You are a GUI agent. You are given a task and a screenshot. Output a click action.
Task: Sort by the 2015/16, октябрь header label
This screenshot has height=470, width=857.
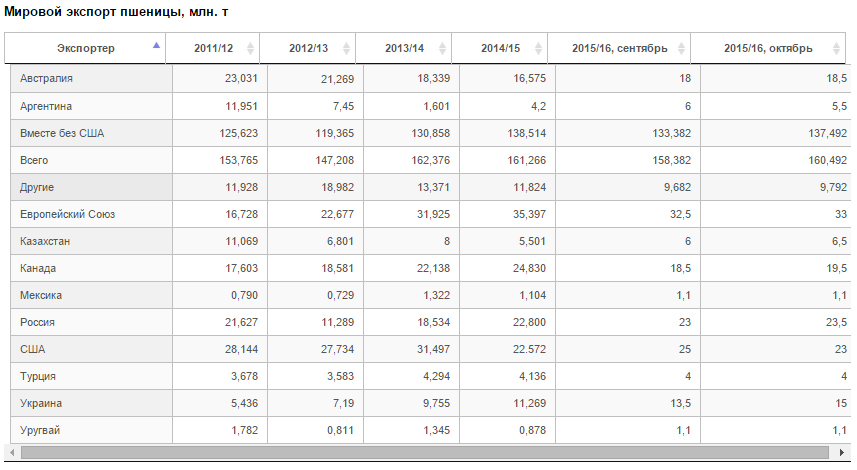click(x=768, y=48)
